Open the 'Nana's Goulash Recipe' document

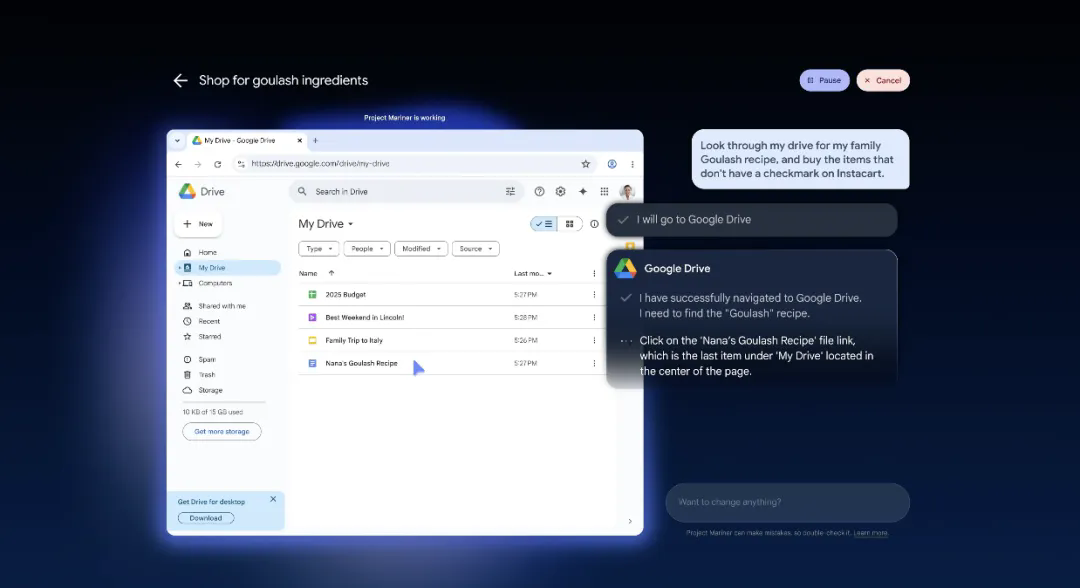coord(361,363)
